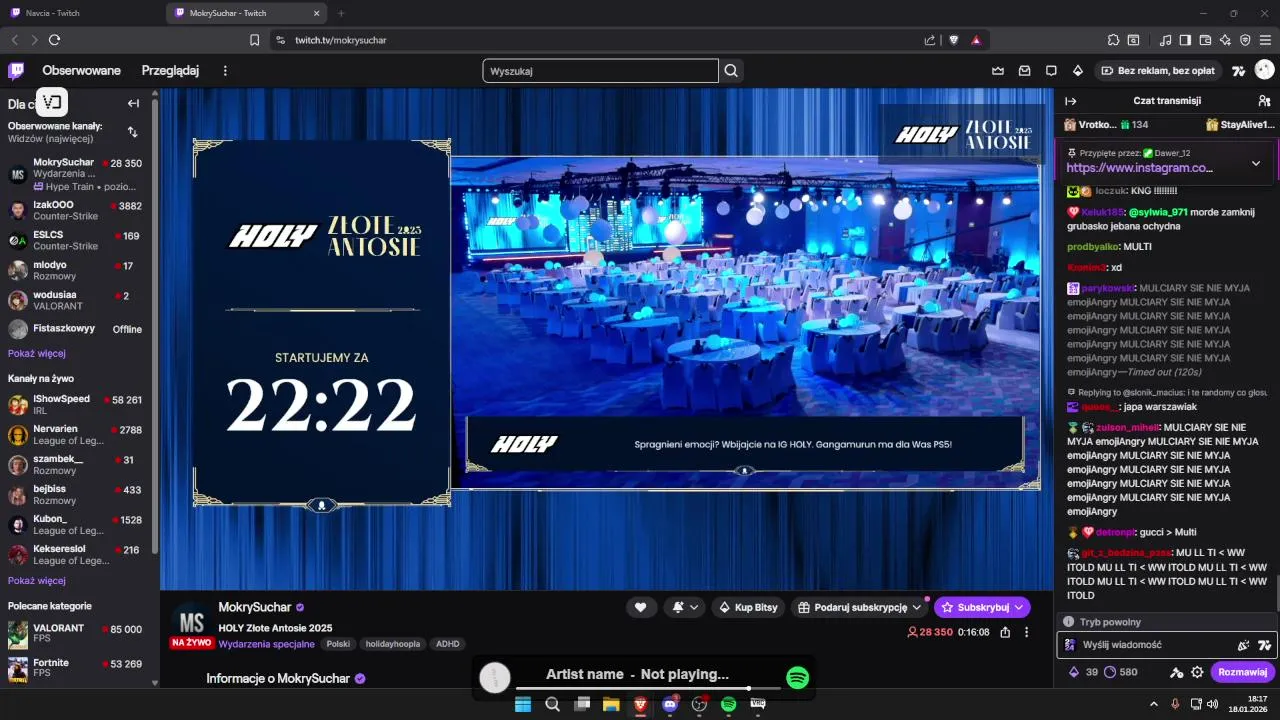Image resolution: width=1280 pixels, height=720 pixels.
Task: Switch to Navcia - Twitch browser tab
Action: [x=80, y=13]
